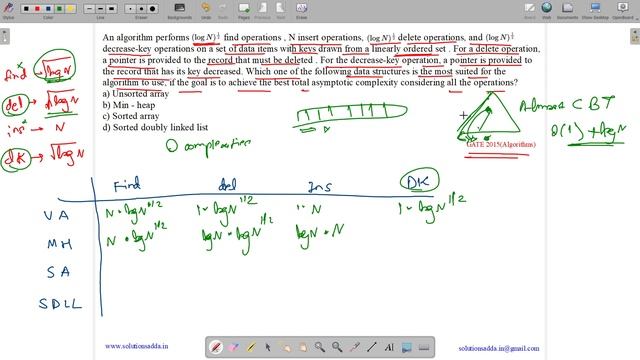Choose the green pen color

pos(60,9)
